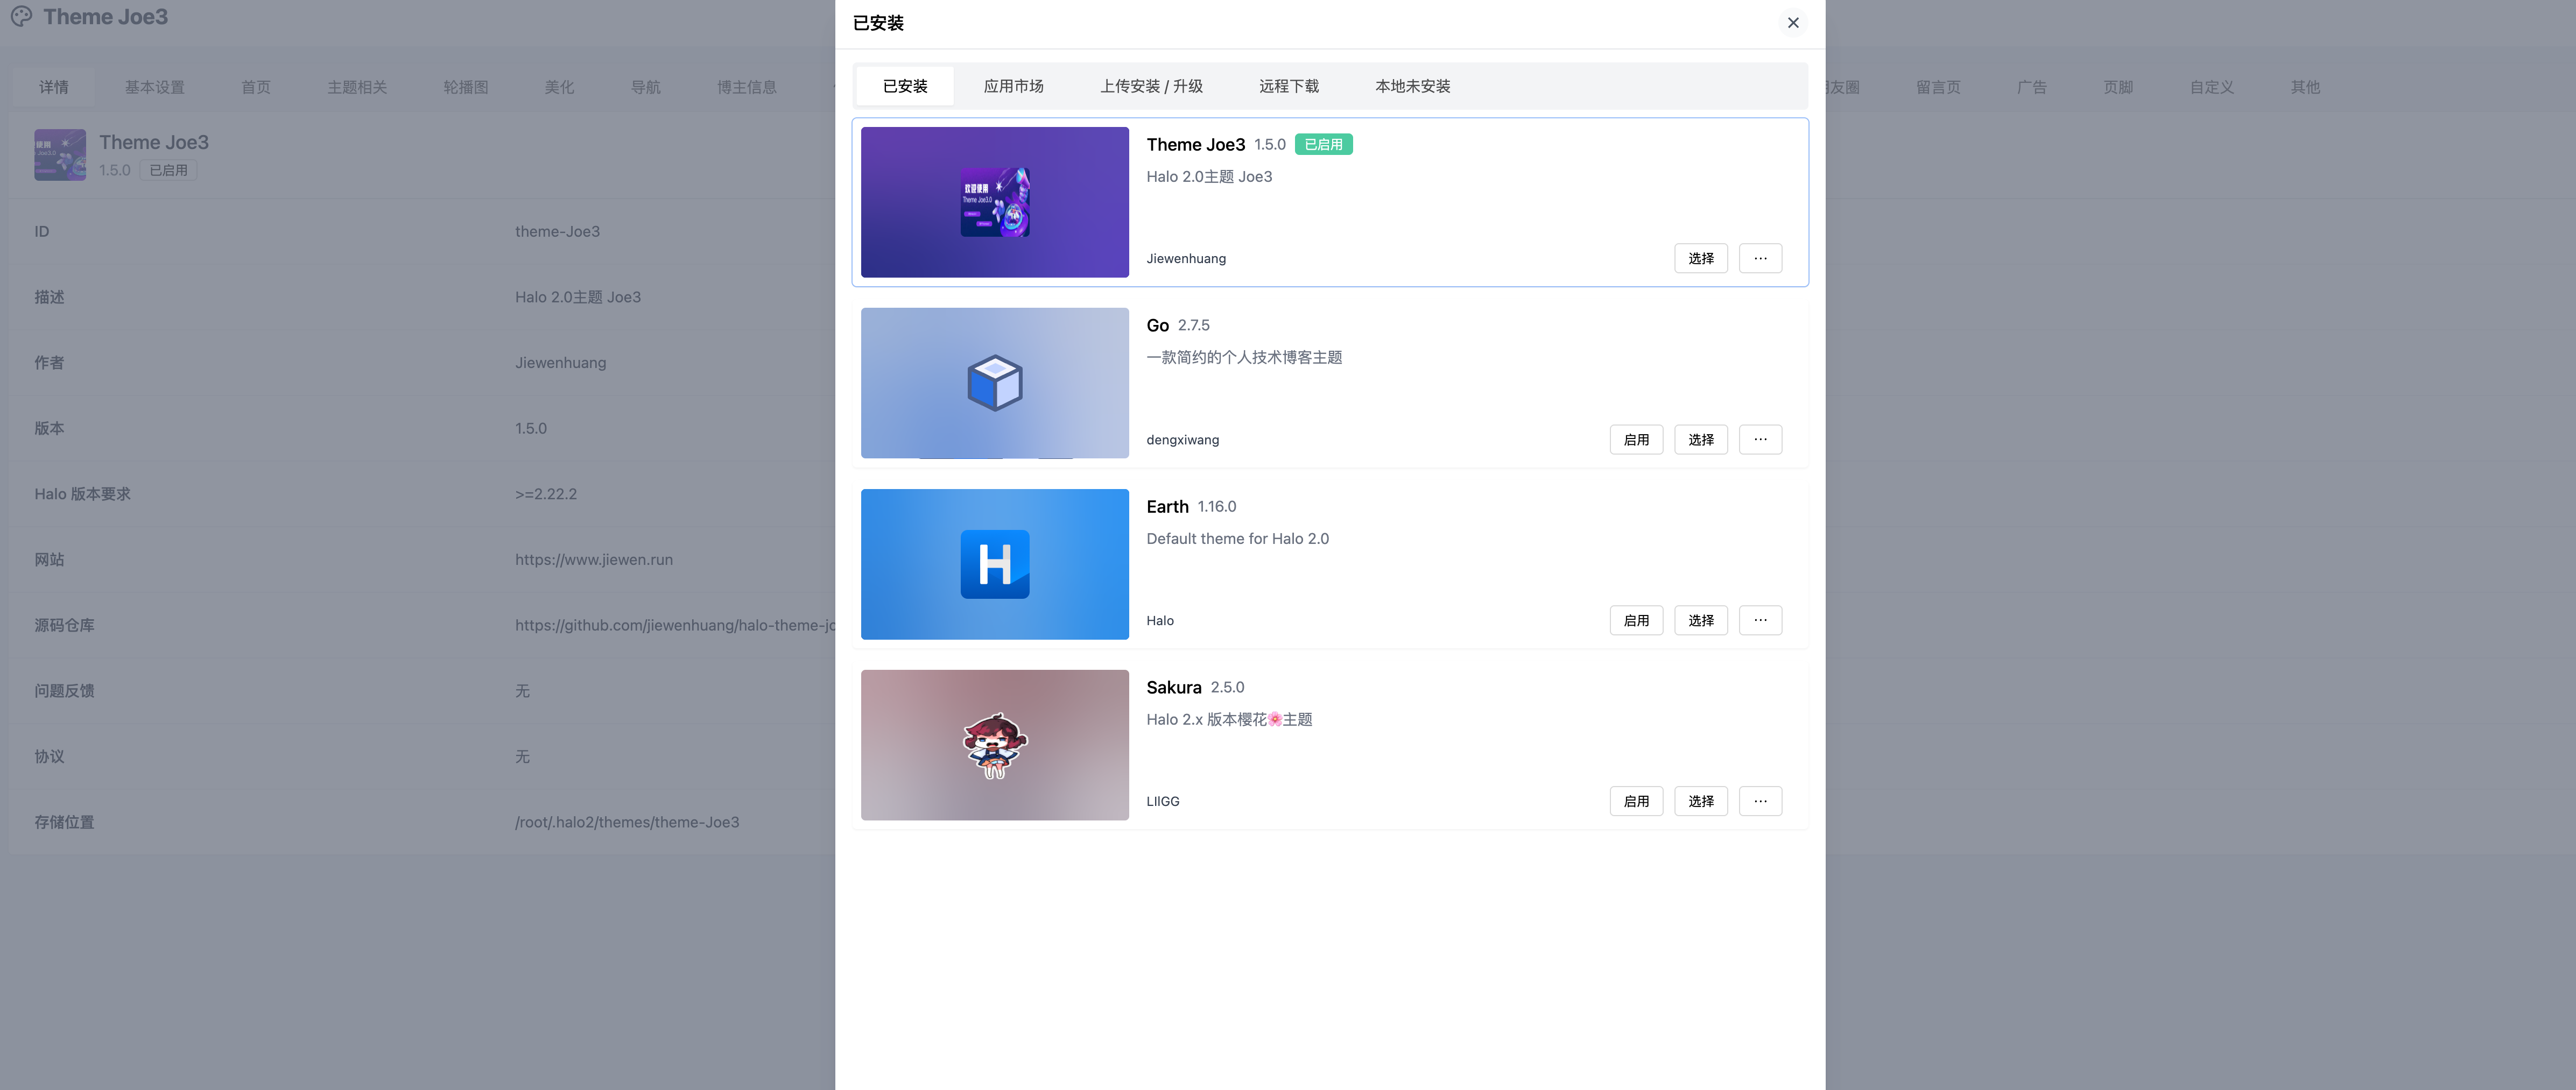Open the 详情 tab in background page
This screenshot has width=2576, height=1090.
pos(54,87)
